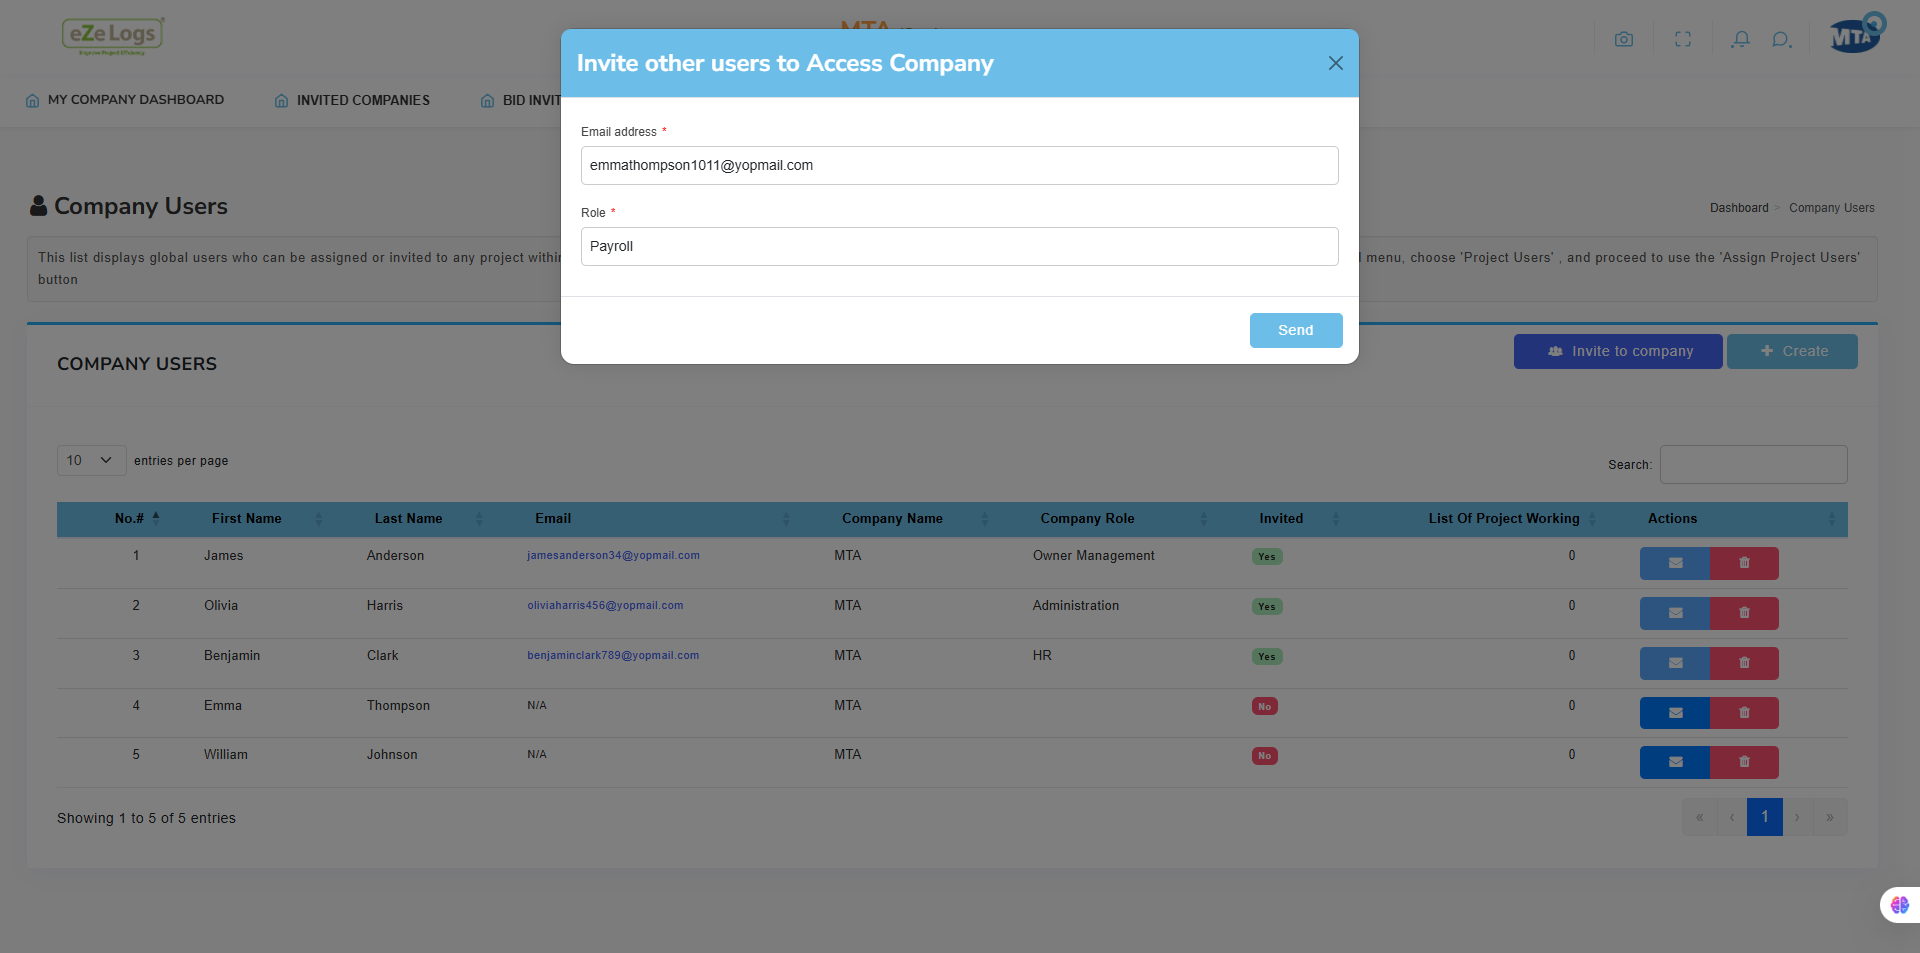
Task: Toggle fullscreen mode icon
Action: [1683, 39]
